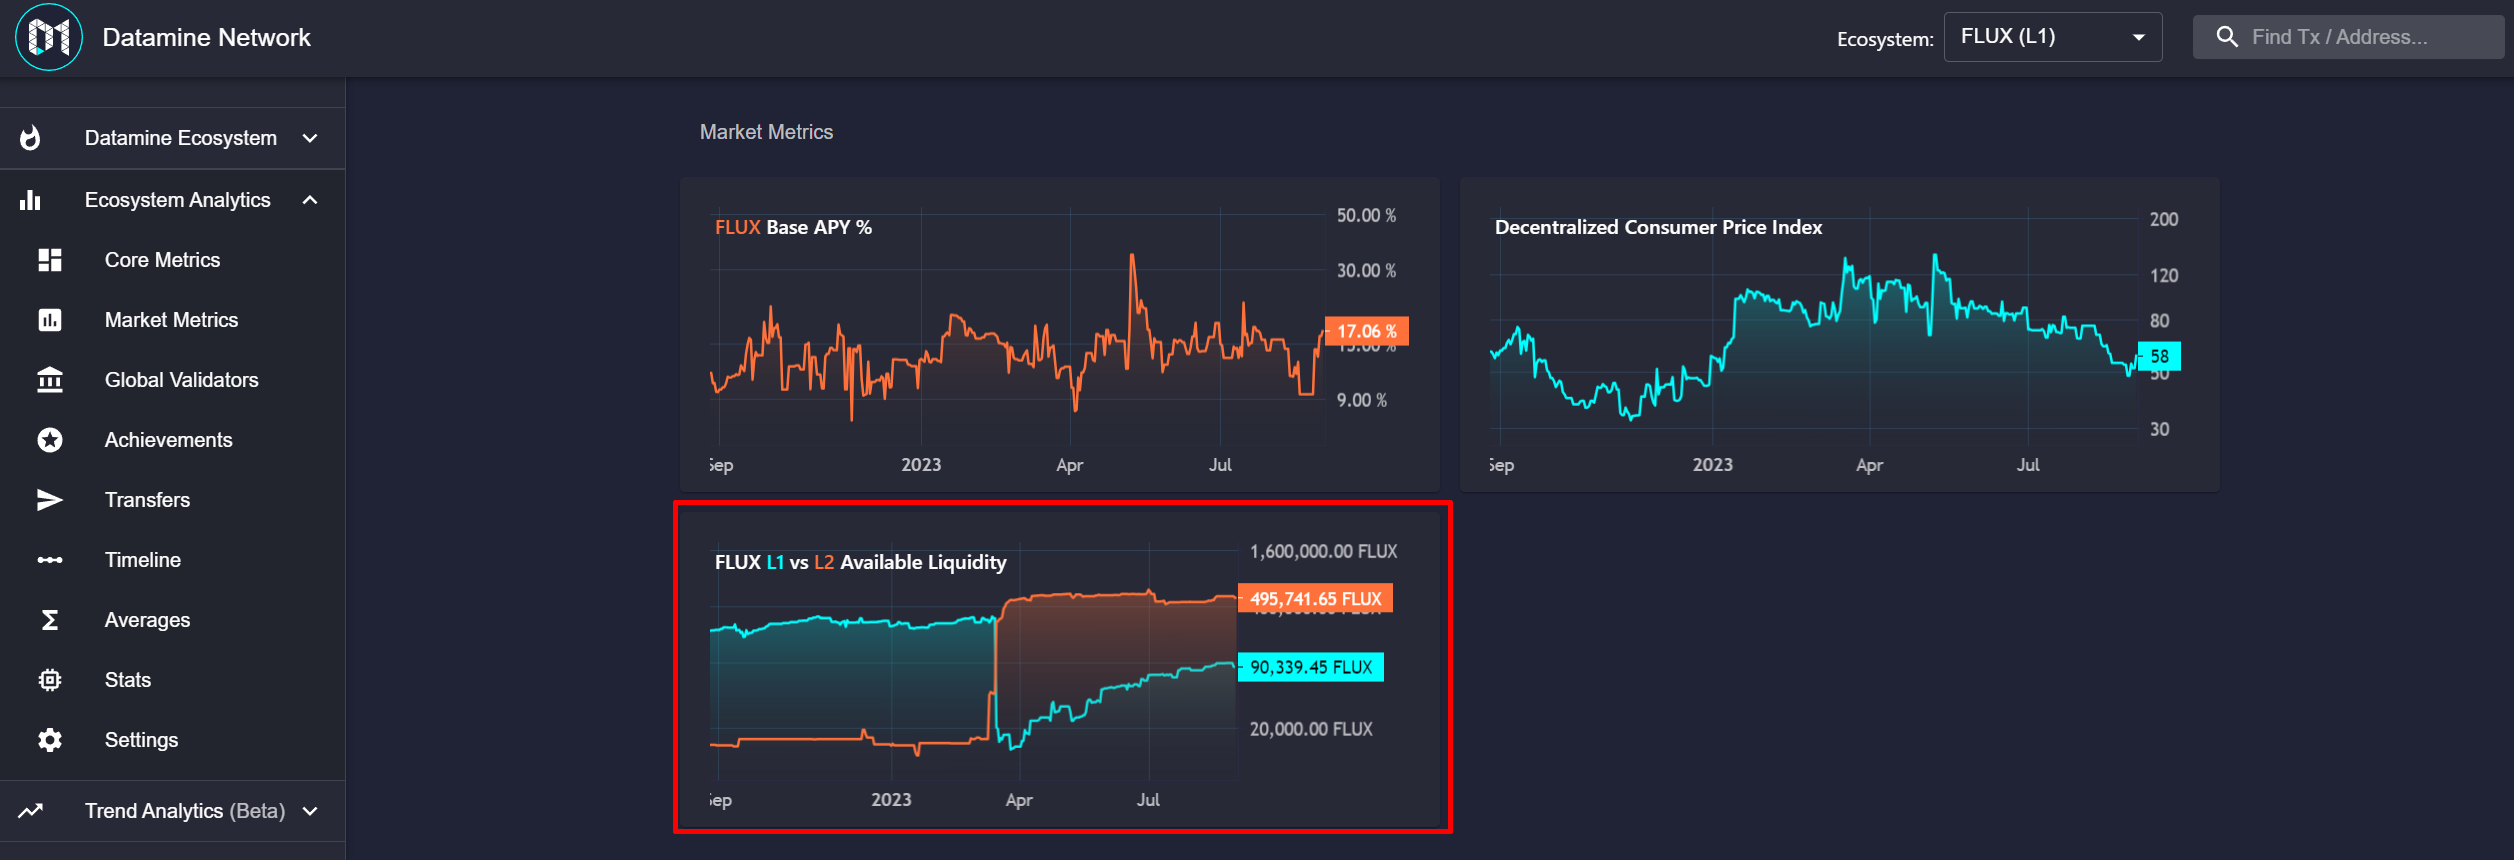Click the search magnifier icon
This screenshot has width=2514, height=860.
click(2227, 37)
